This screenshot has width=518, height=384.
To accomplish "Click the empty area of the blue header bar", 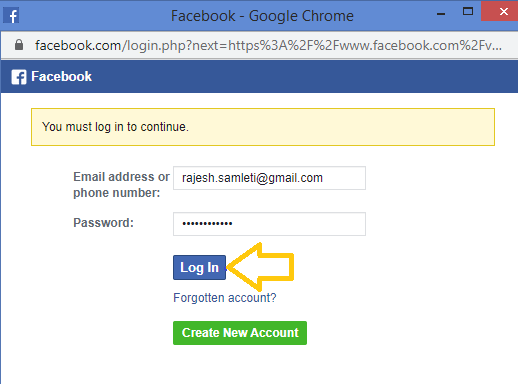I will (300, 77).
